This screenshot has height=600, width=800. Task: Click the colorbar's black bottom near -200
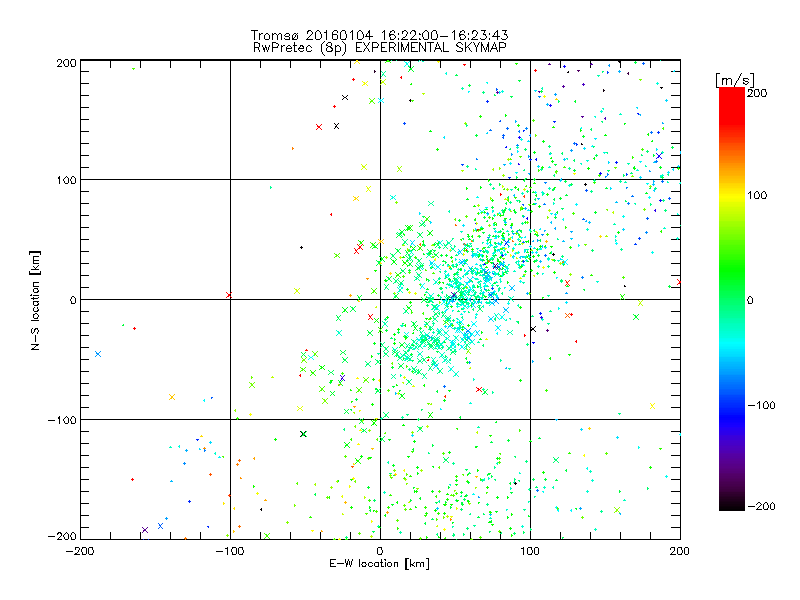pyautogui.click(x=732, y=504)
